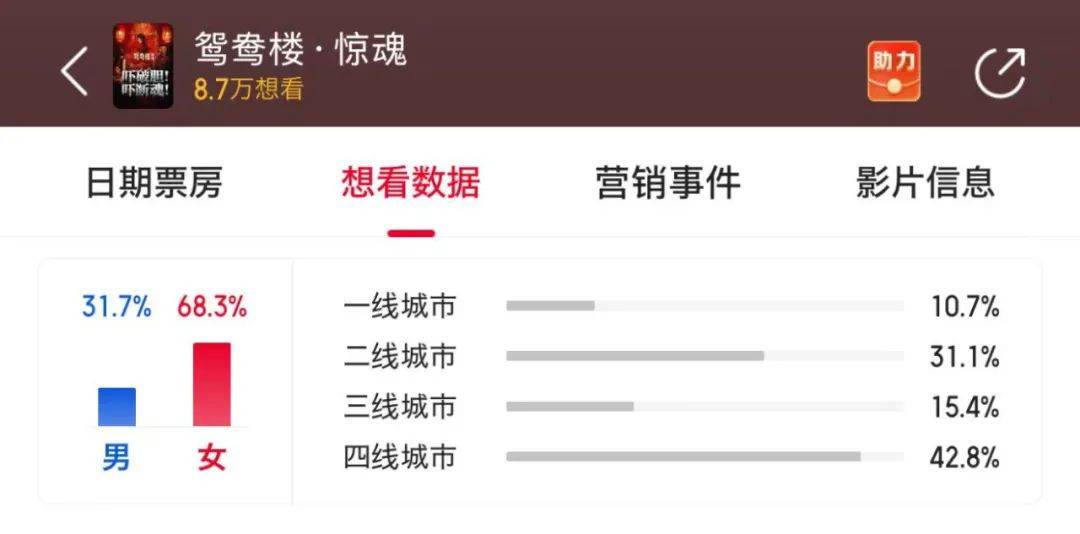Click the 四线城市 progress bar
Image resolution: width=1080 pixels, height=534 pixels.
coord(704,457)
